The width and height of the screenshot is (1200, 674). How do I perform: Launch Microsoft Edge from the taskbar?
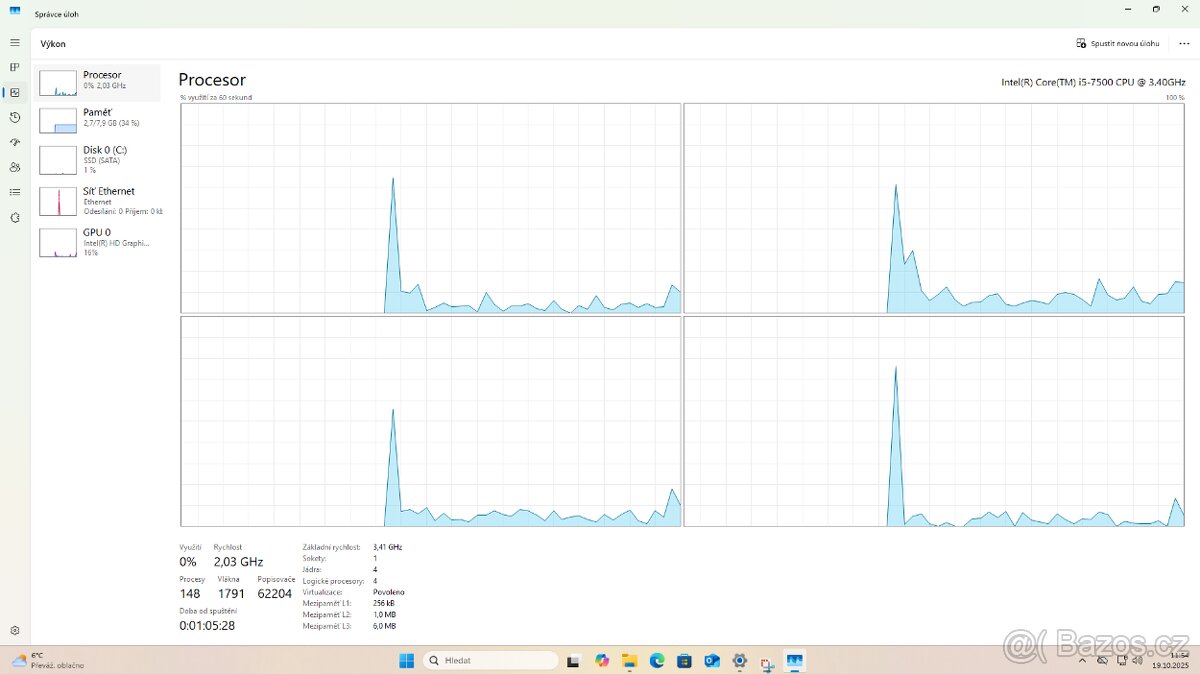tap(656, 660)
